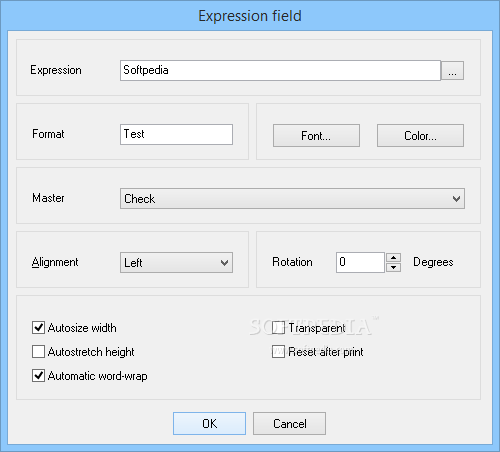Click into the Expression text field

[280, 70]
